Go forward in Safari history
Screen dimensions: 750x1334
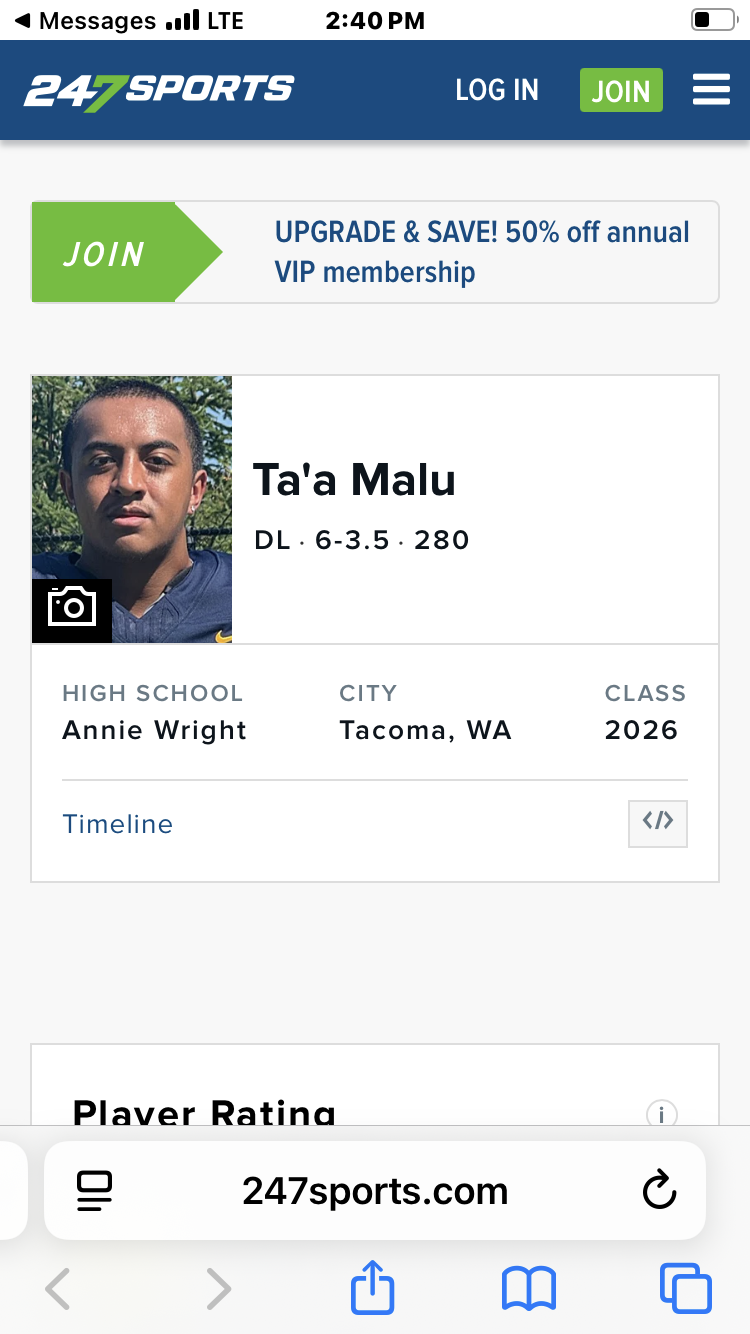(217, 1288)
